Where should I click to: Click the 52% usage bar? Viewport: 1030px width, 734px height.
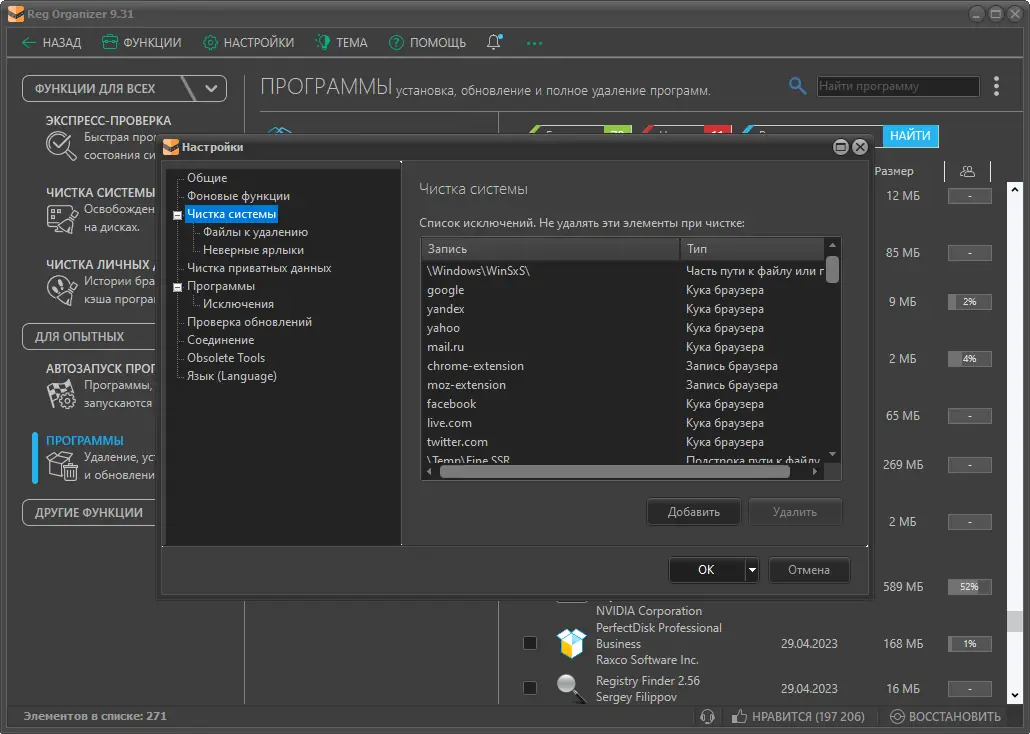point(970,587)
